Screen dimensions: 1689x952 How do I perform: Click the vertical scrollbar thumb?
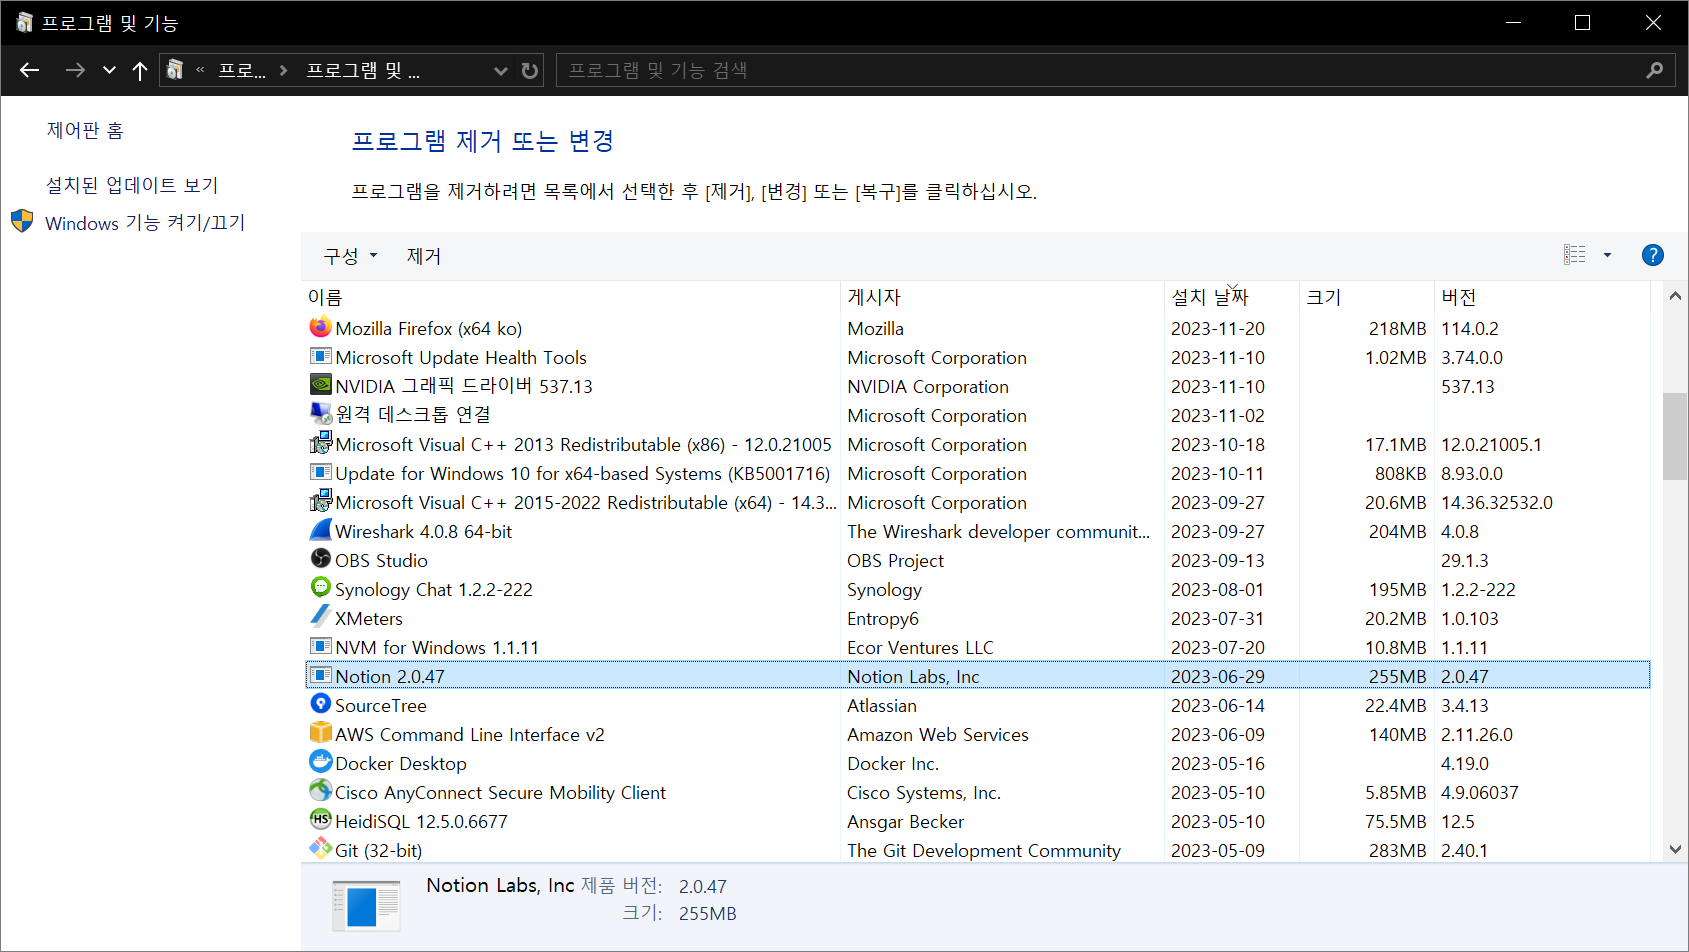[x=1675, y=436]
